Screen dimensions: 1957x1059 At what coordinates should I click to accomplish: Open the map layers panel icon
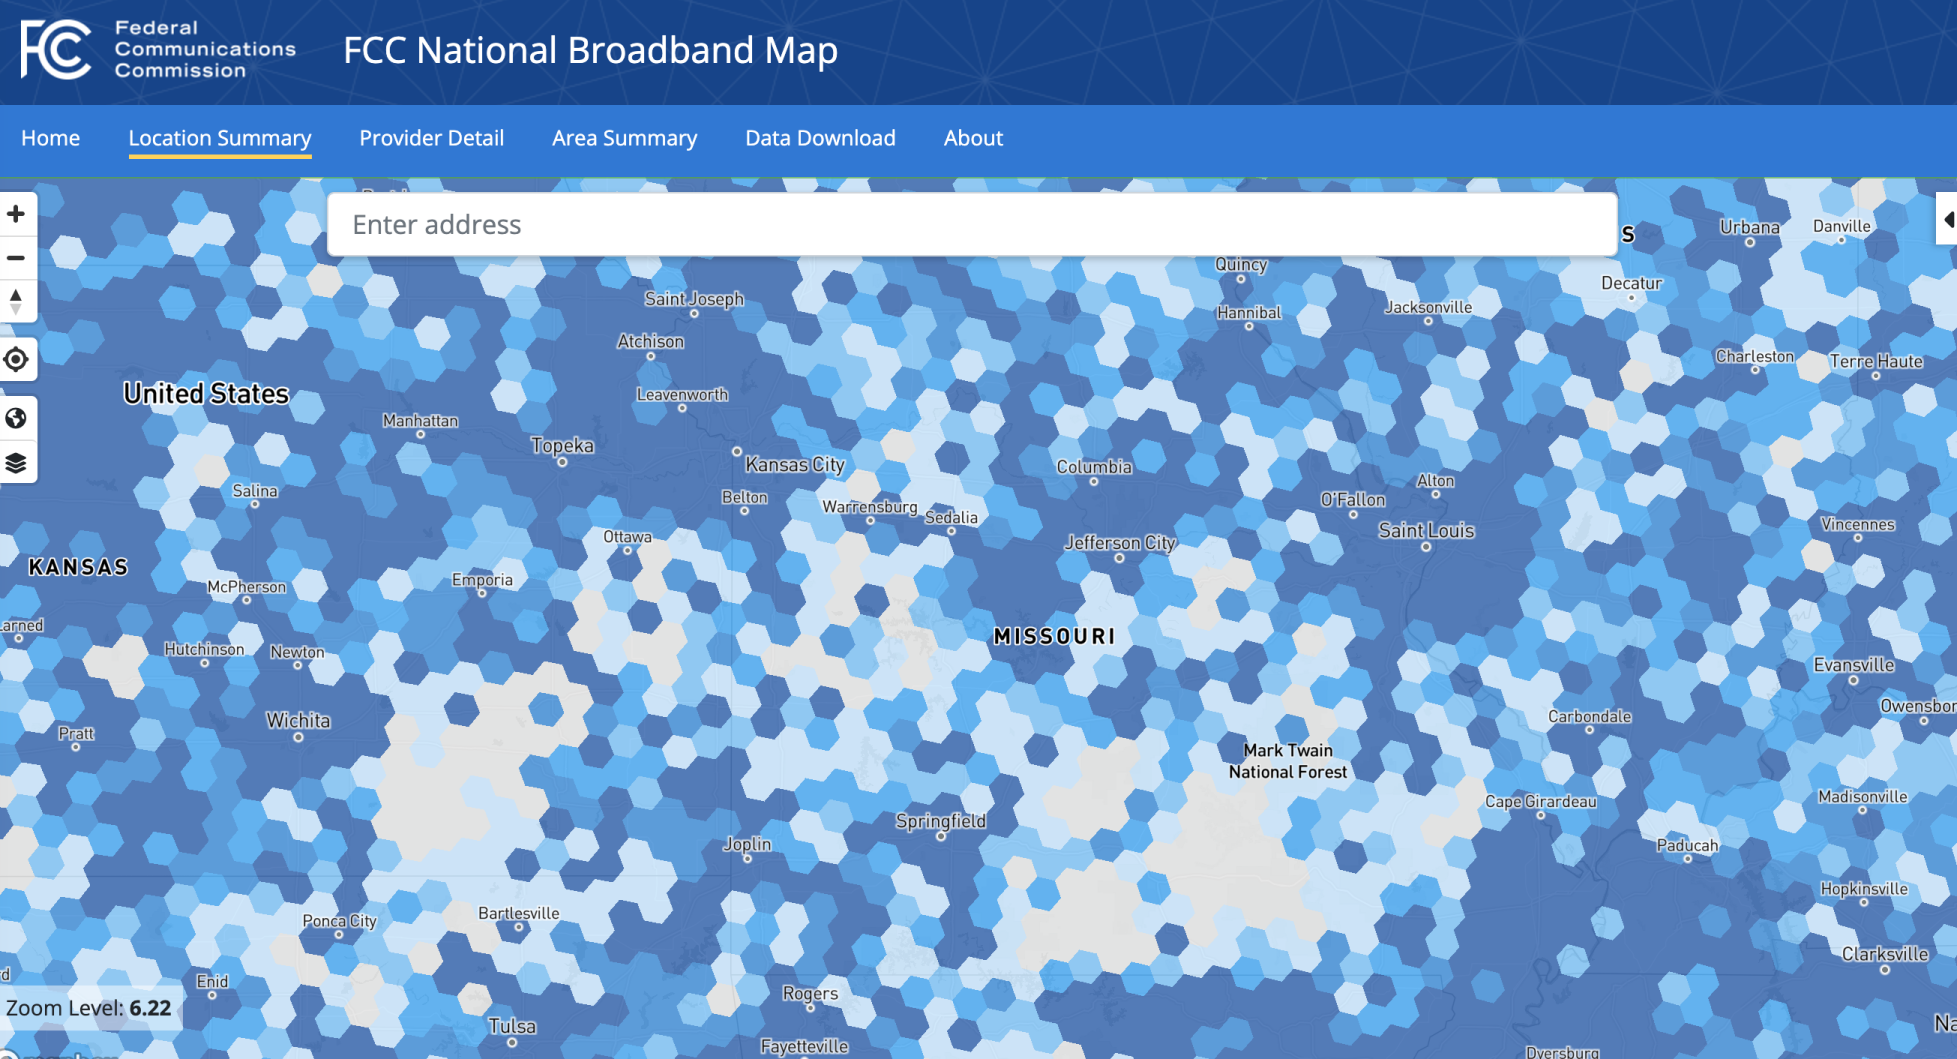(x=17, y=463)
